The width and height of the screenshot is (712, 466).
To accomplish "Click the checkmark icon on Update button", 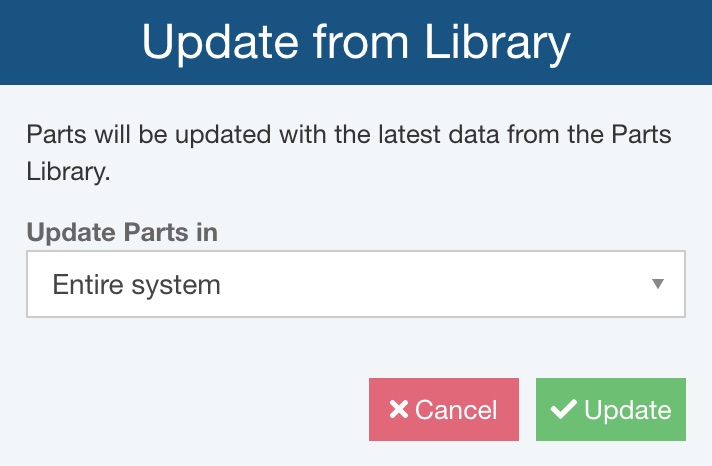I will pyautogui.click(x=564, y=409).
